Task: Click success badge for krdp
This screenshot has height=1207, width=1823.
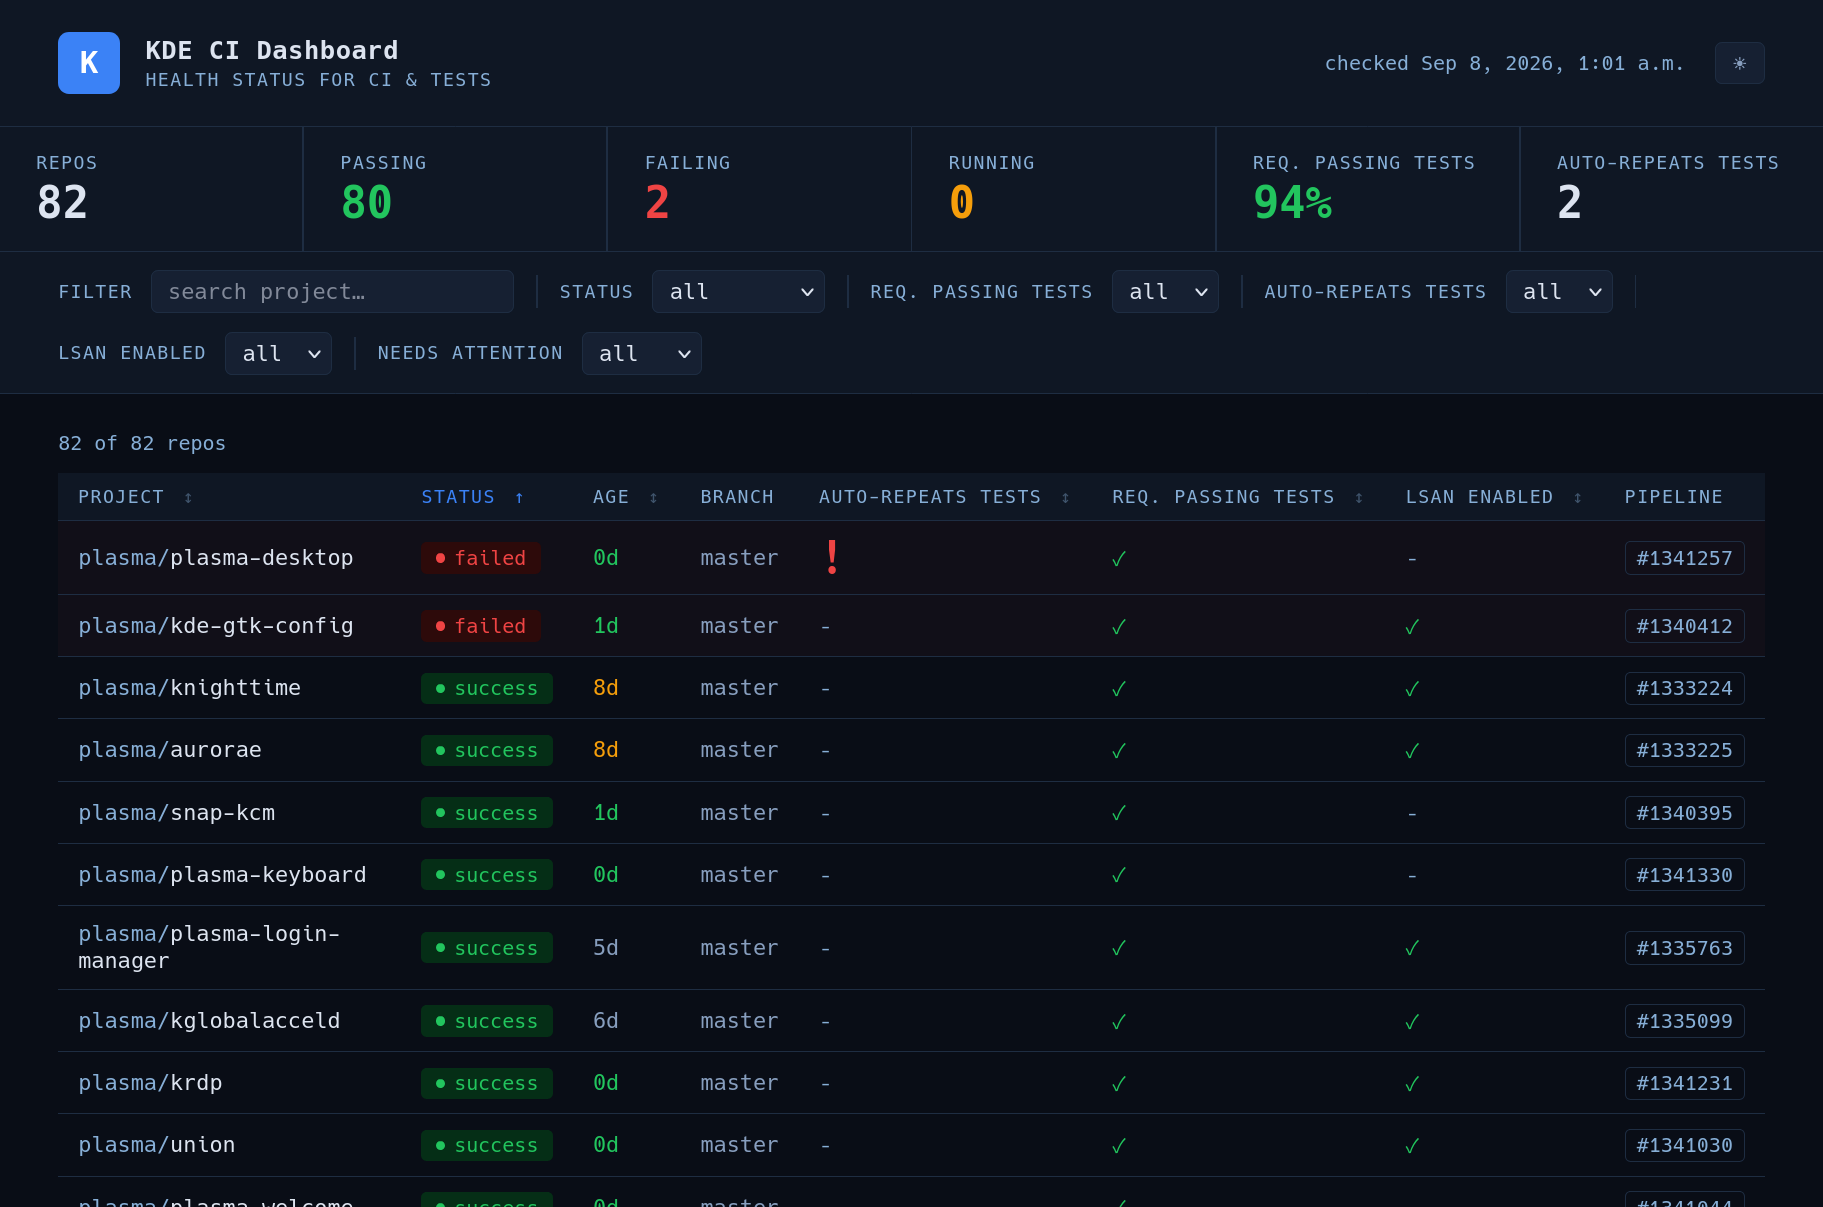Action: [487, 1083]
